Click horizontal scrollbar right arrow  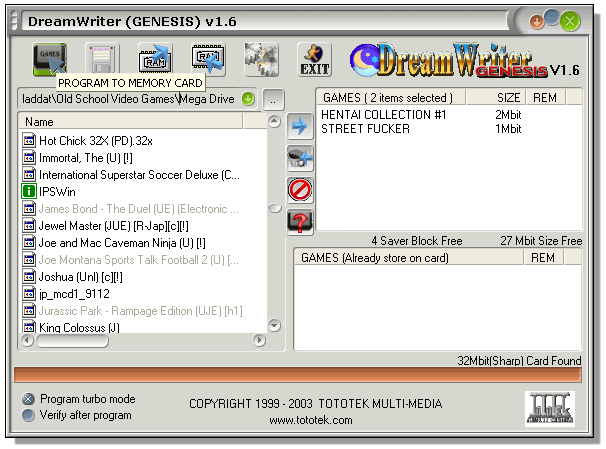(259, 340)
